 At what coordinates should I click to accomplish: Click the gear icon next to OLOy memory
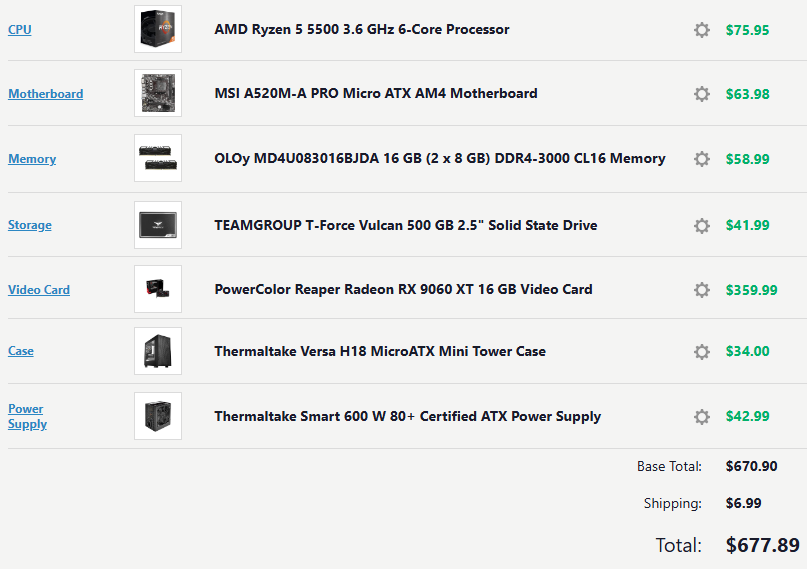tap(702, 159)
